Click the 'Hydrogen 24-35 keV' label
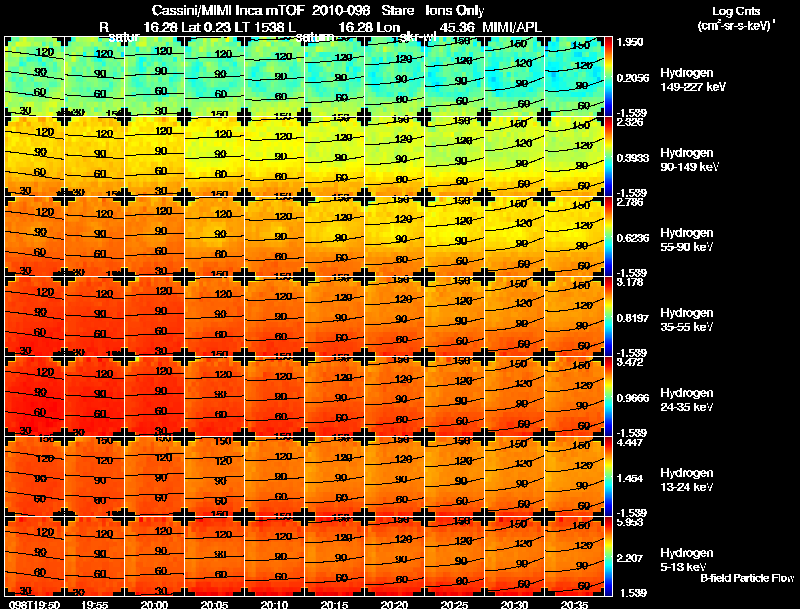The height and width of the screenshot is (609, 800). [687, 400]
